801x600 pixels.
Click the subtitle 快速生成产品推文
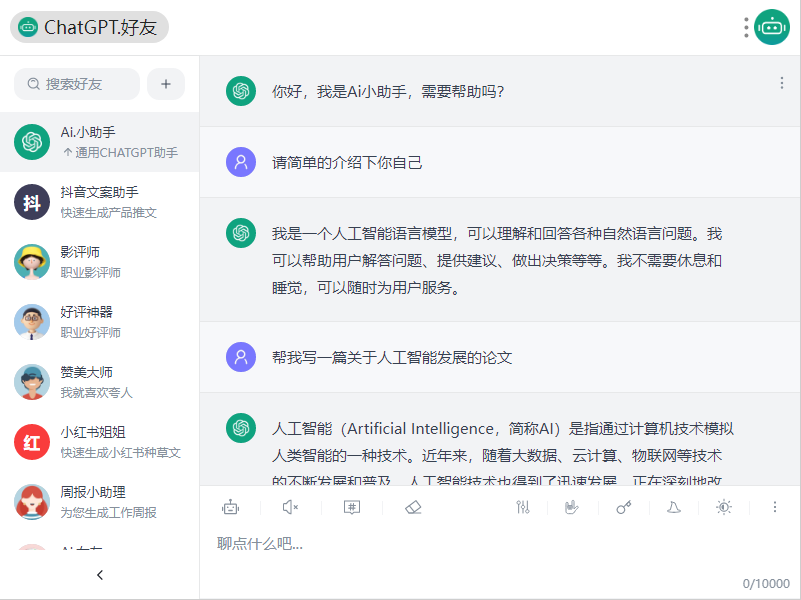(108, 212)
